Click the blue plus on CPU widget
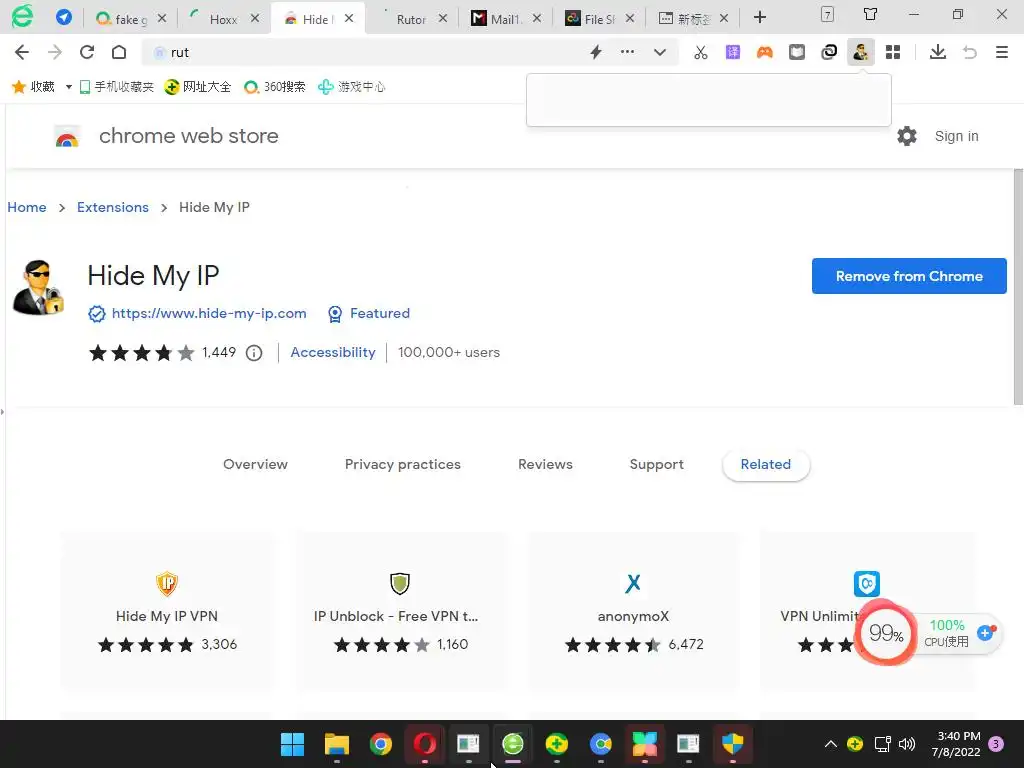1024x768 pixels. pyautogui.click(x=985, y=632)
